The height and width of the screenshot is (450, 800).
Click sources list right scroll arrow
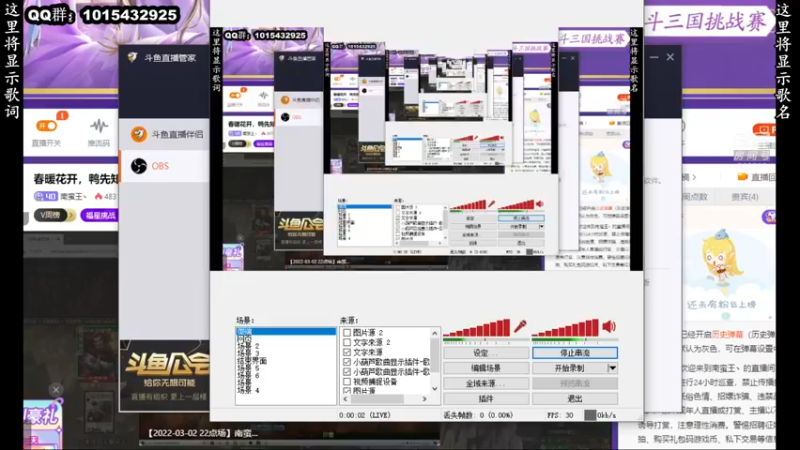tap(424, 399)
